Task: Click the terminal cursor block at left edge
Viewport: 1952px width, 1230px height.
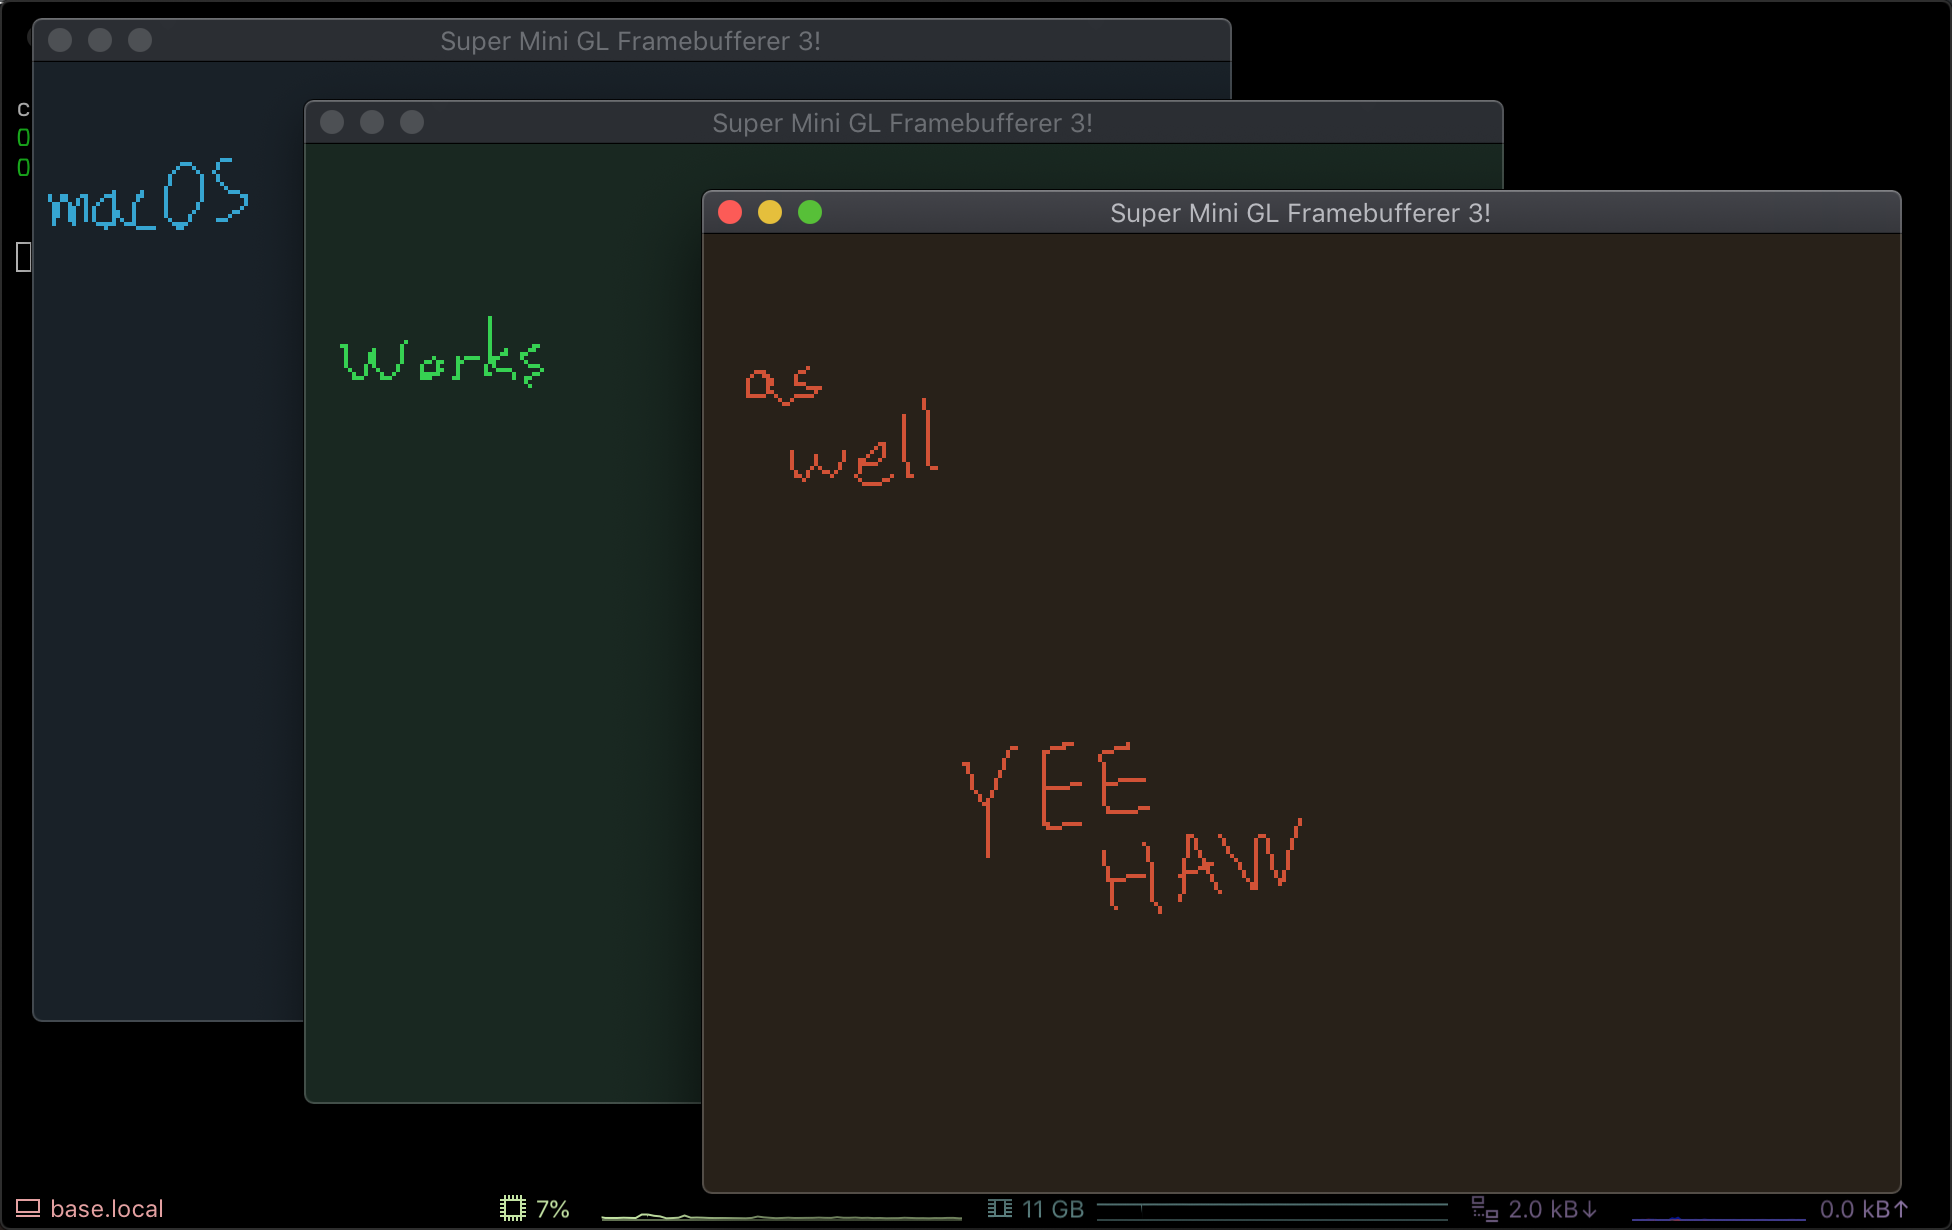Action: (x=24, y=257)
